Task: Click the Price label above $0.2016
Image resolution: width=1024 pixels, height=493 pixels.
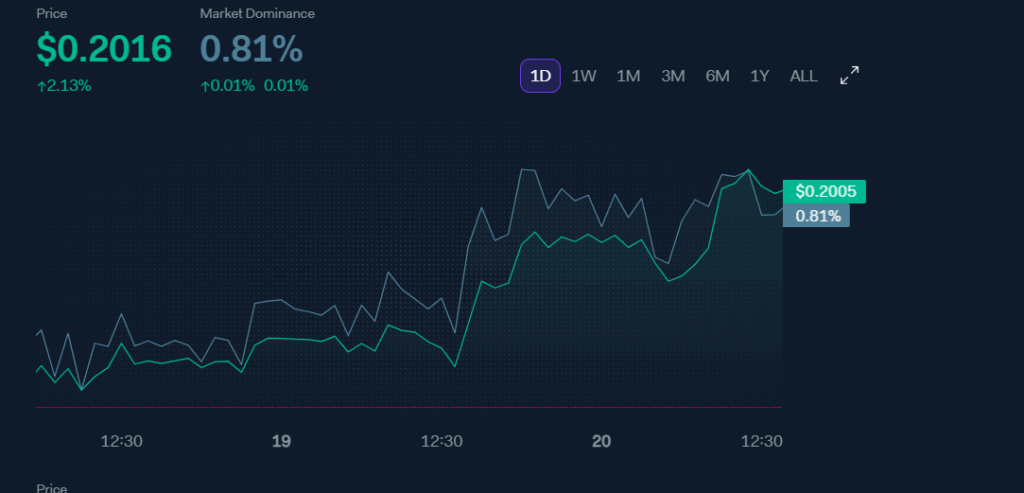Action: click(x=53, y=14)
